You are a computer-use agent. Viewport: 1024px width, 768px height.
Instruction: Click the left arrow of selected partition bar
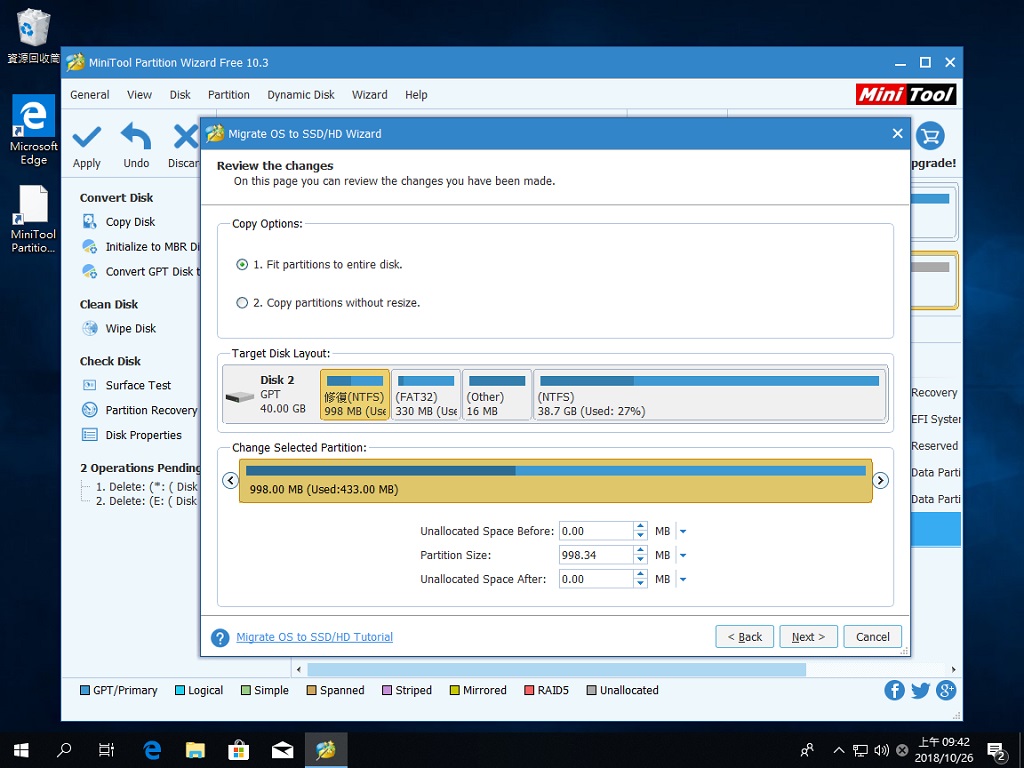click(230, 481)
